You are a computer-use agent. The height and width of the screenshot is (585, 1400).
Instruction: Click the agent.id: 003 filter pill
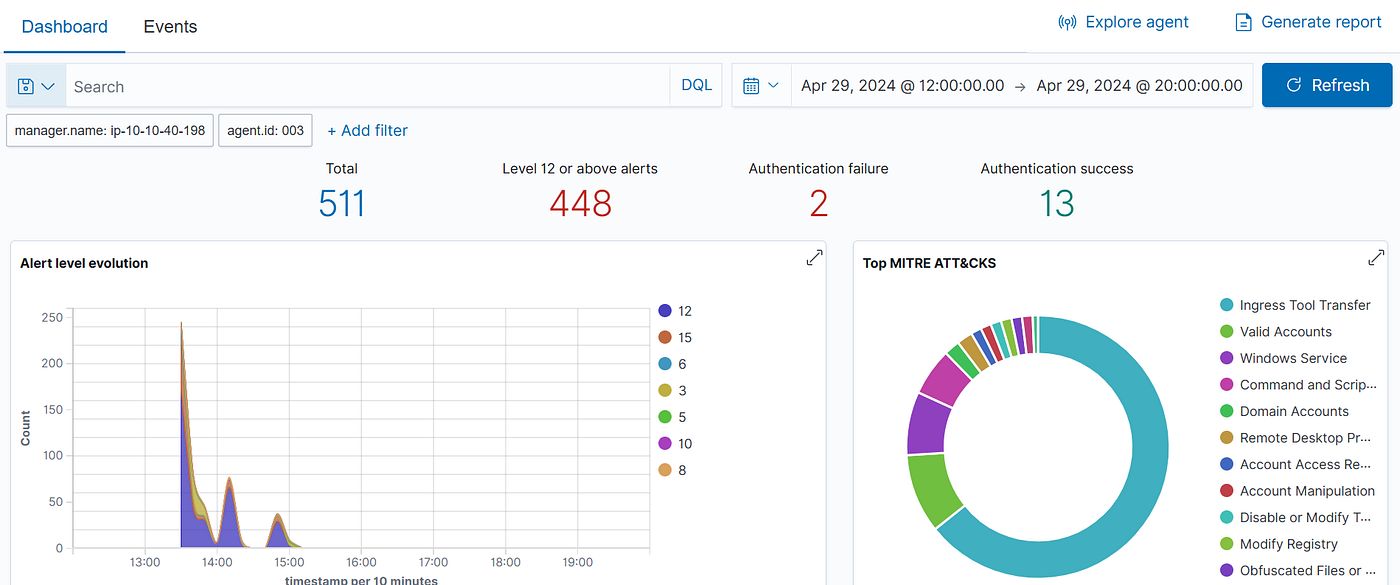pos(265,130)
